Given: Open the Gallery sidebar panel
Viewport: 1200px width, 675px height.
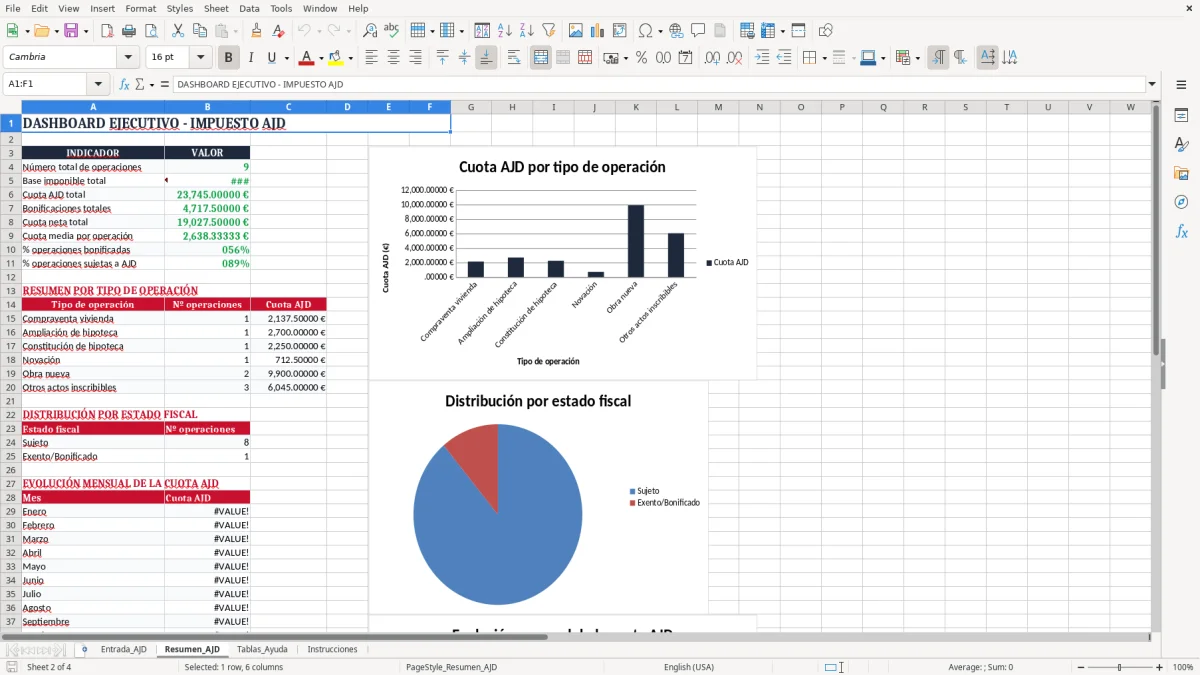Looking at the screenshot, I should [x=1181, y=173].
